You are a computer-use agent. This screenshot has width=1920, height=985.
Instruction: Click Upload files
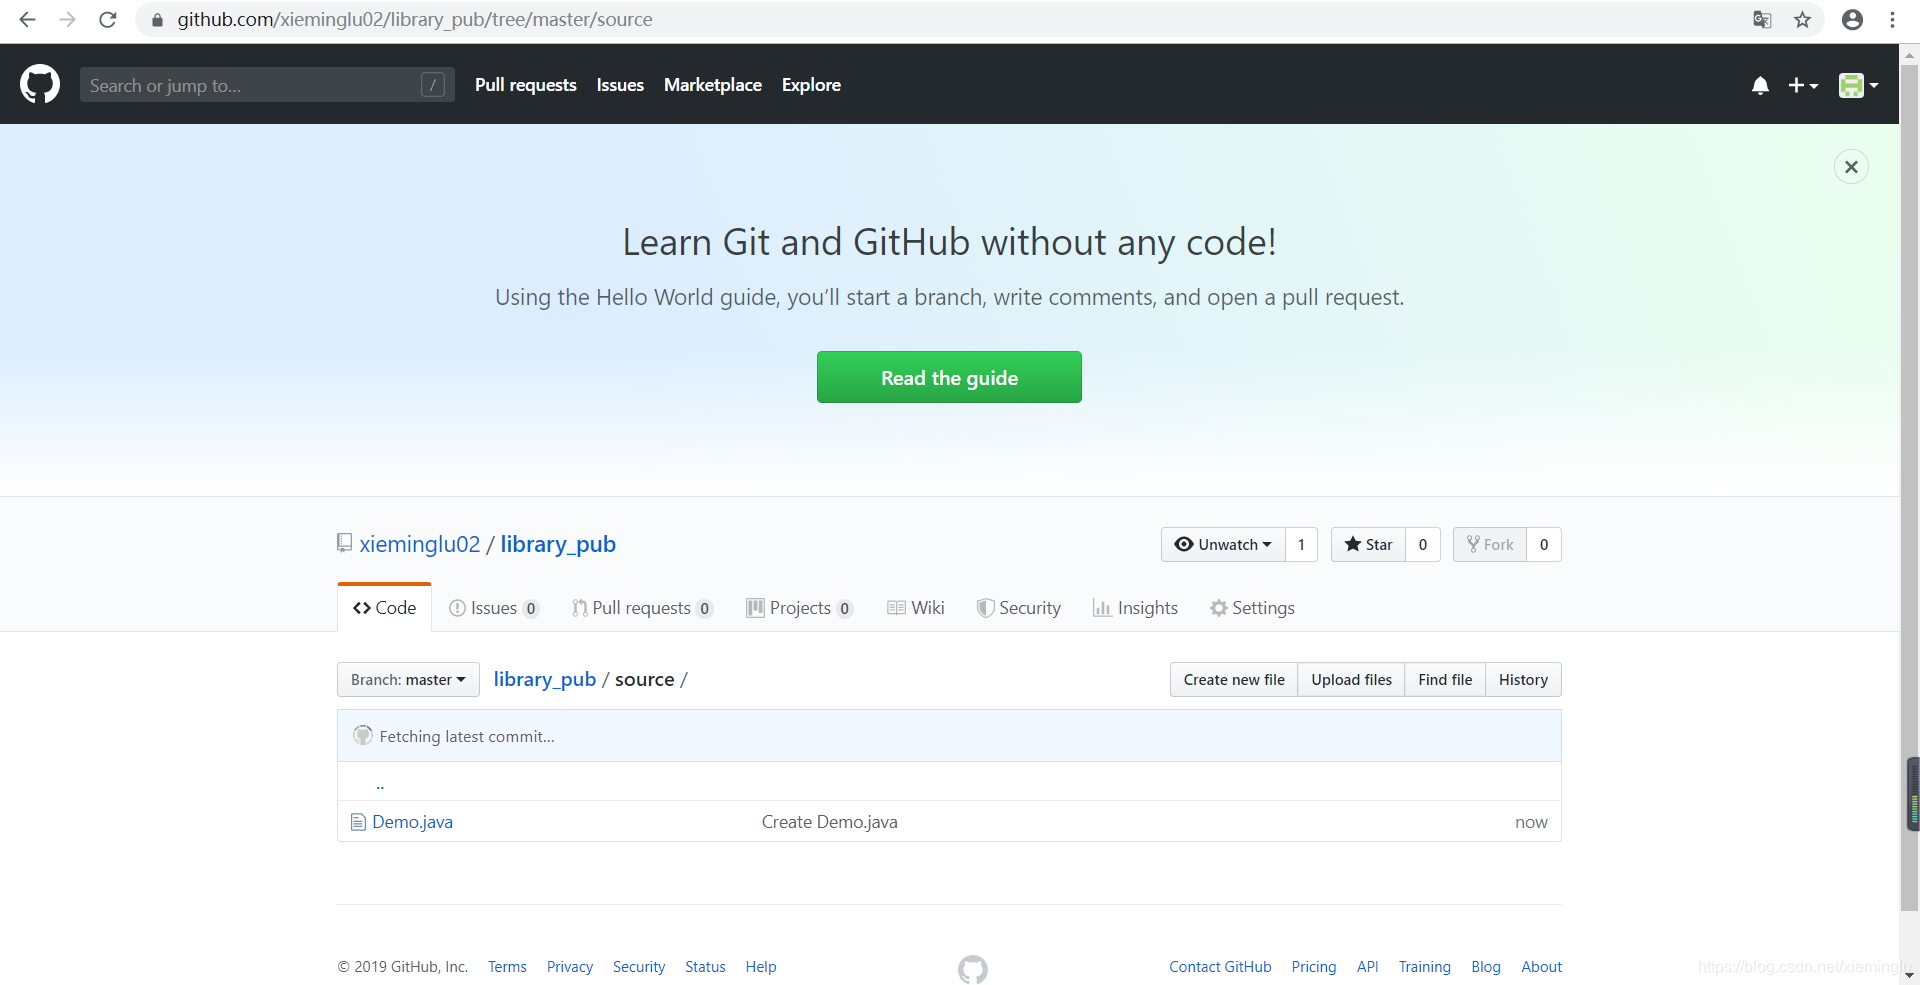(x=1351, y=679)
